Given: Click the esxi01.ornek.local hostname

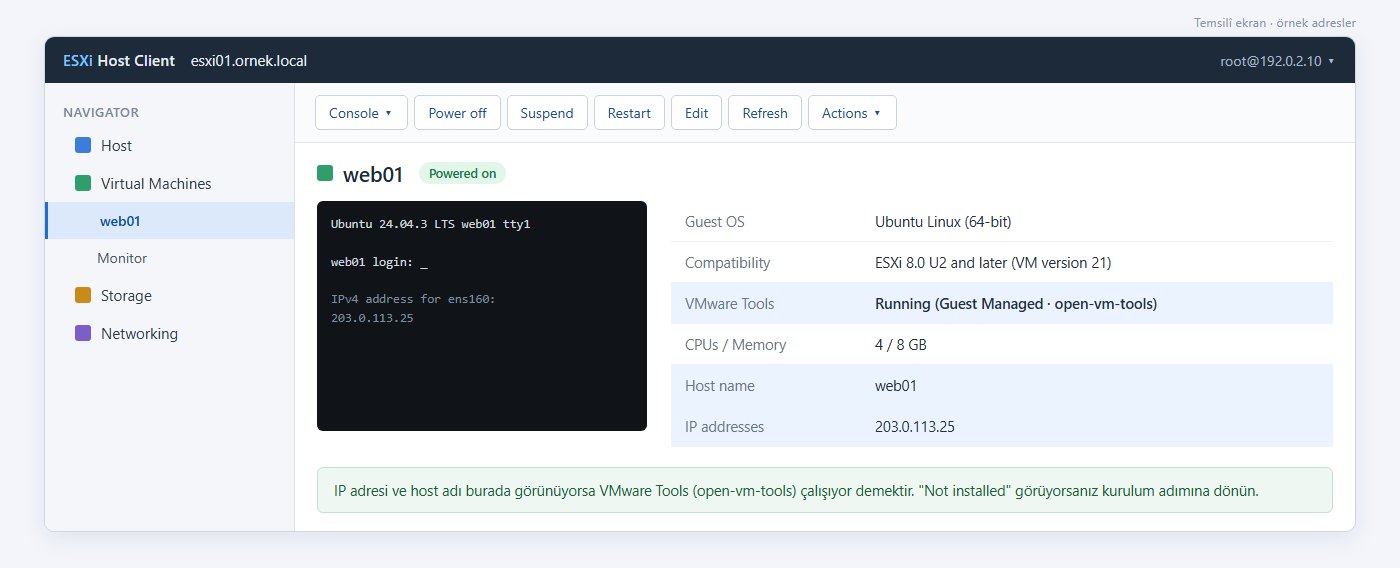Looking at the screenshot, I should [249, 61].
